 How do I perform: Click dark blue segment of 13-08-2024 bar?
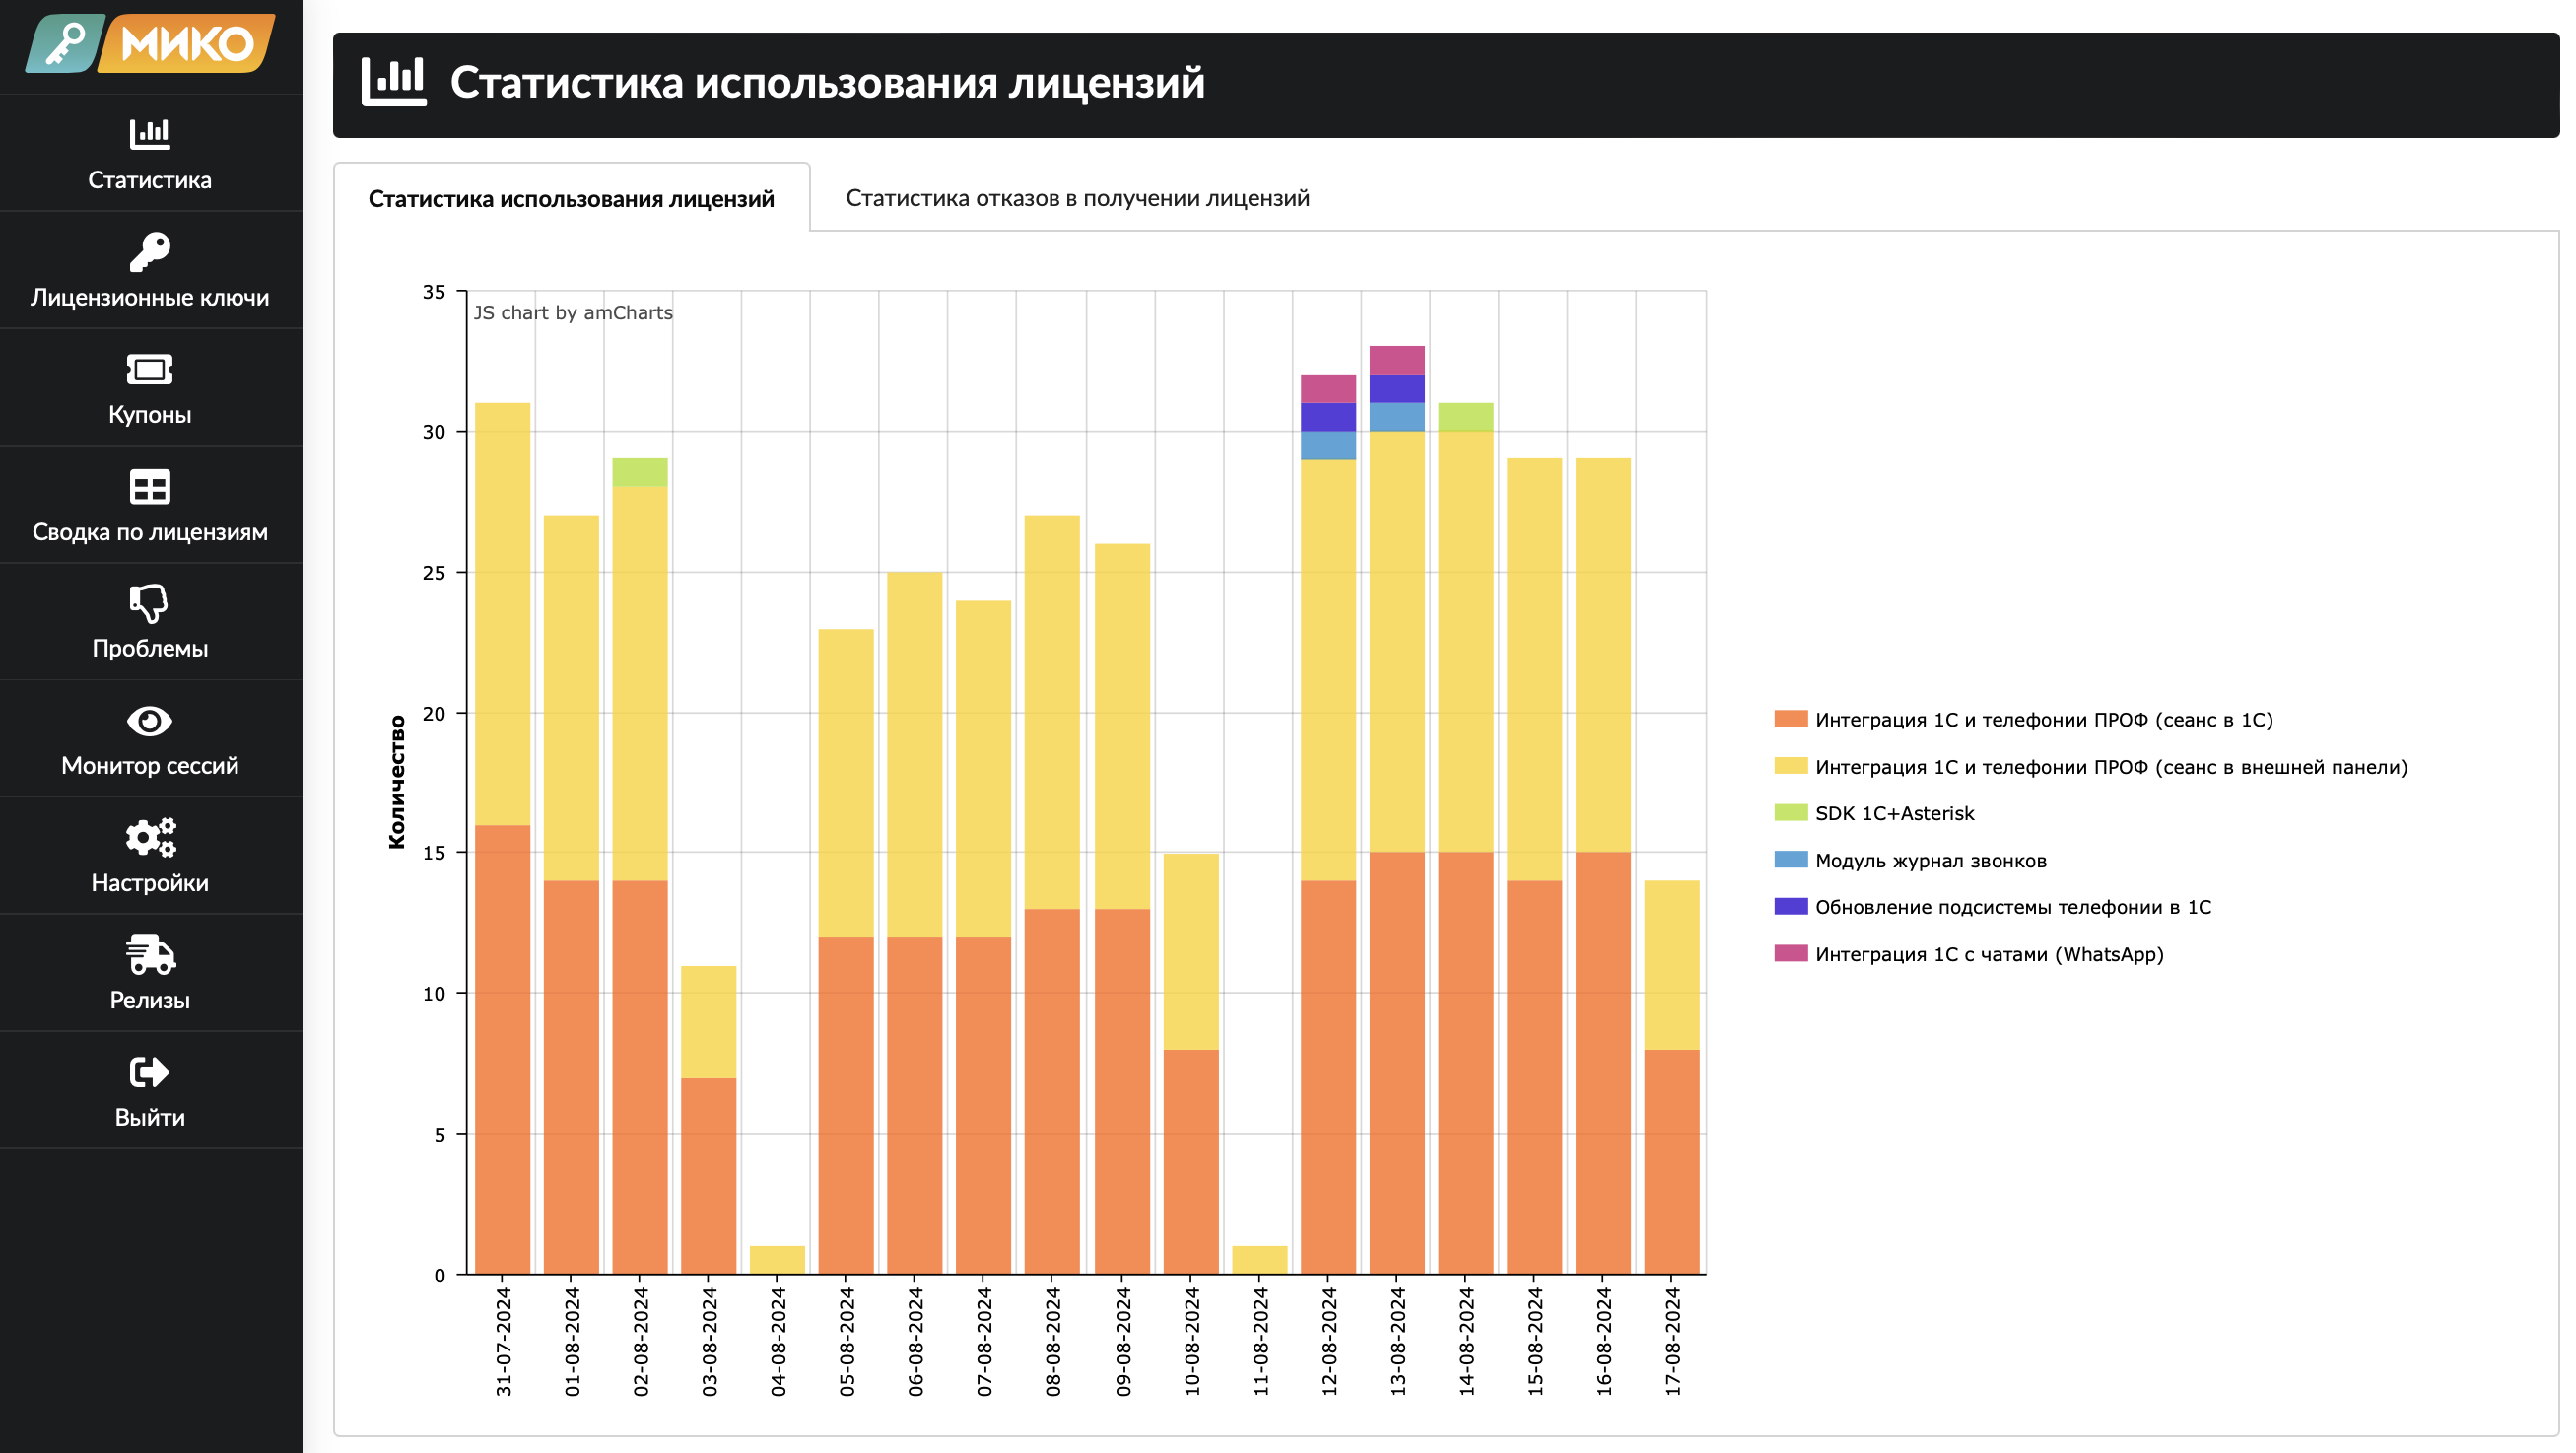point(1397,388)
